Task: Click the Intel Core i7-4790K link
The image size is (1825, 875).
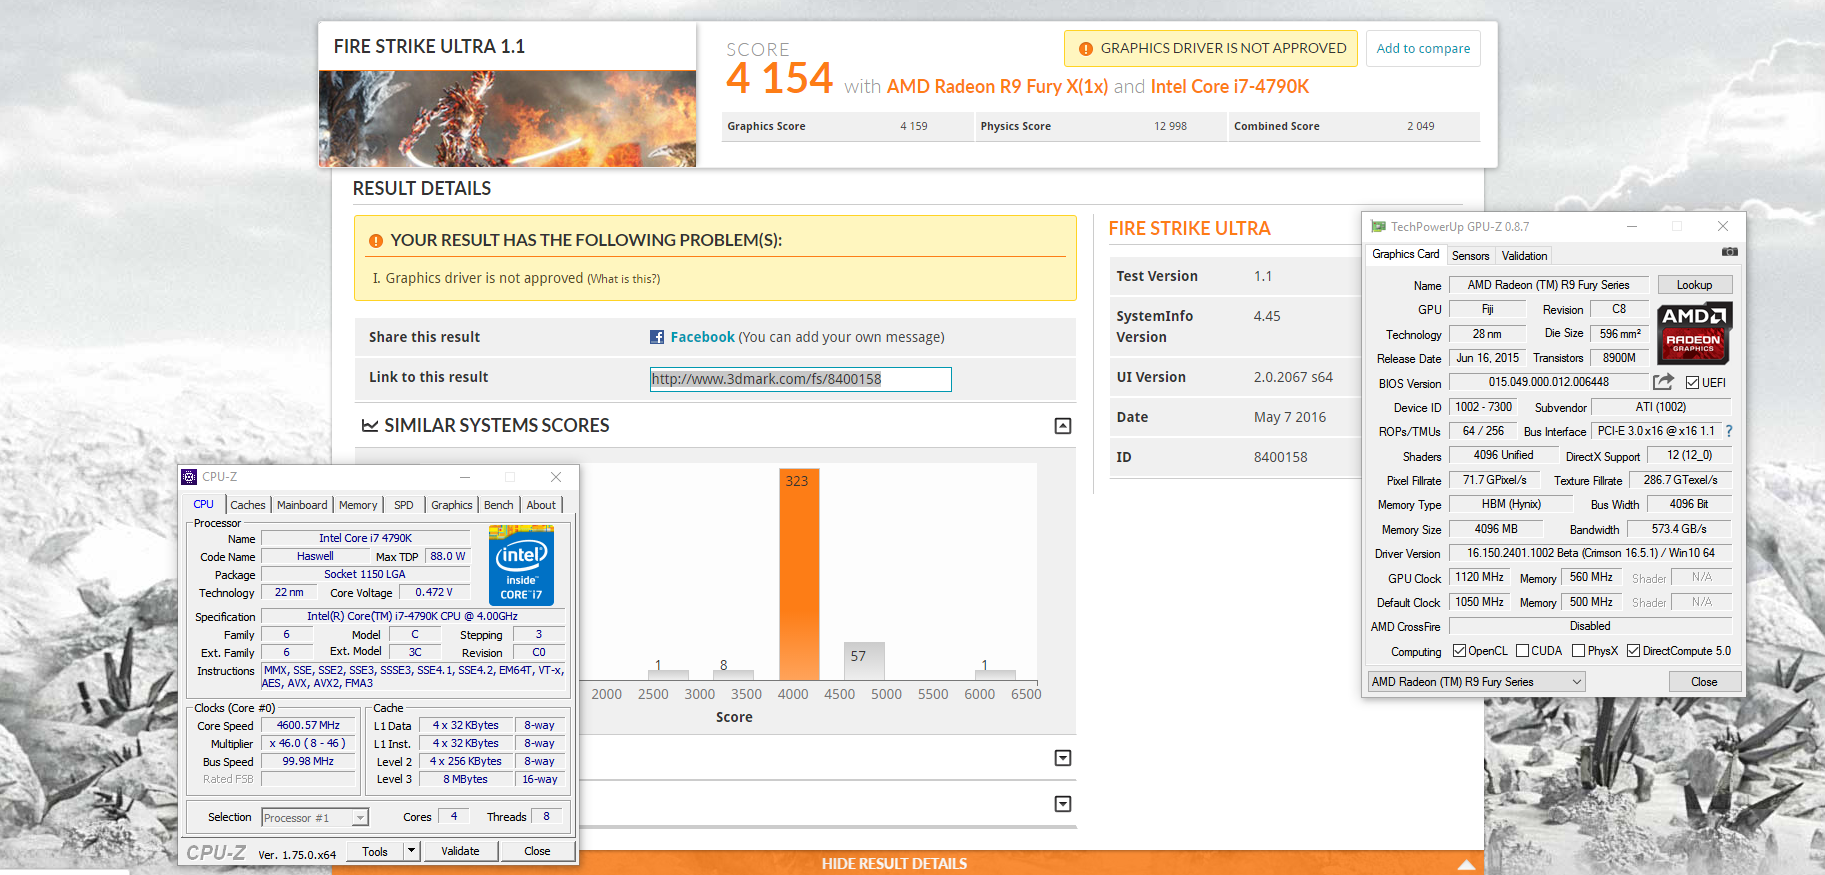Action: coord(1230,87)
